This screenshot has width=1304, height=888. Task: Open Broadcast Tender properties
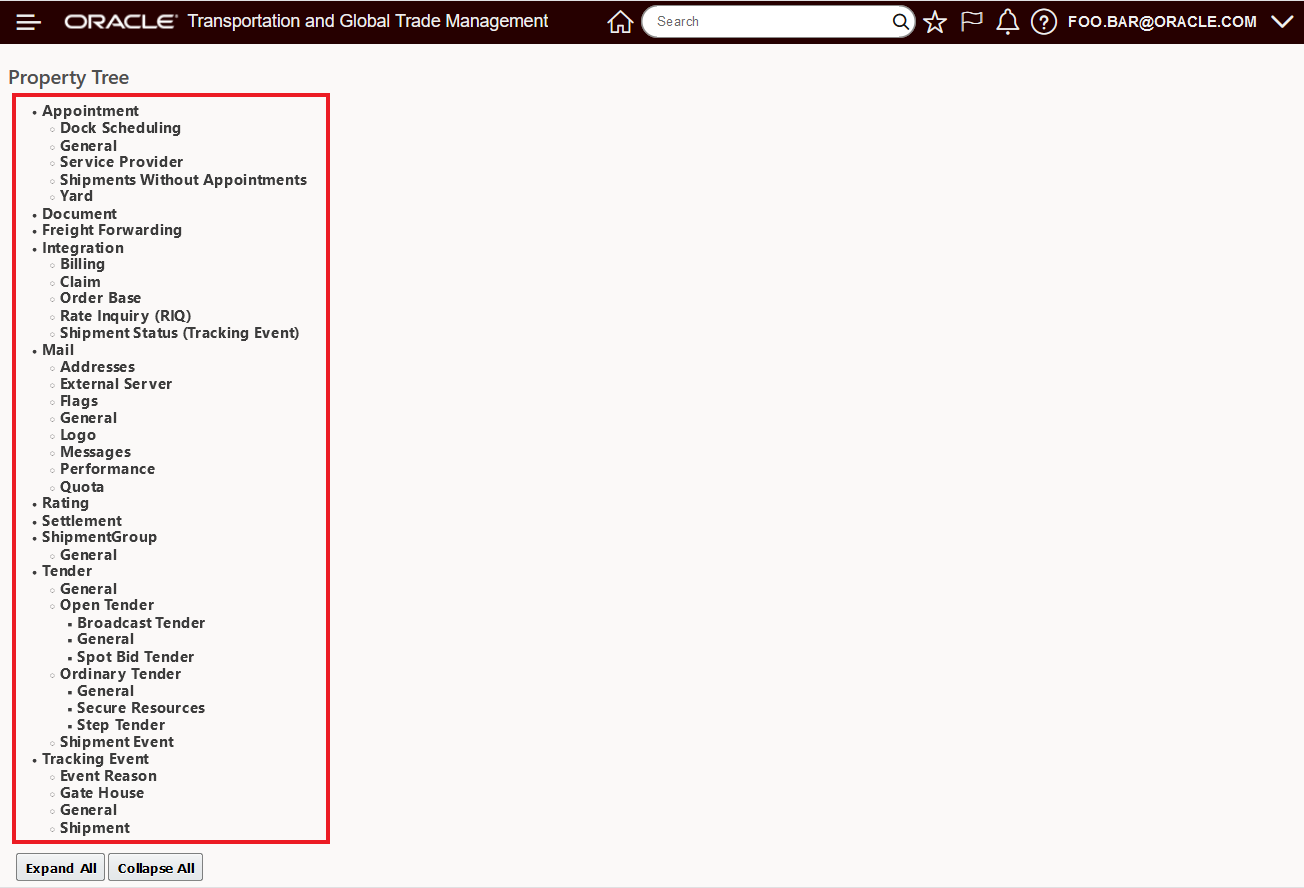(x=141, y=623)
